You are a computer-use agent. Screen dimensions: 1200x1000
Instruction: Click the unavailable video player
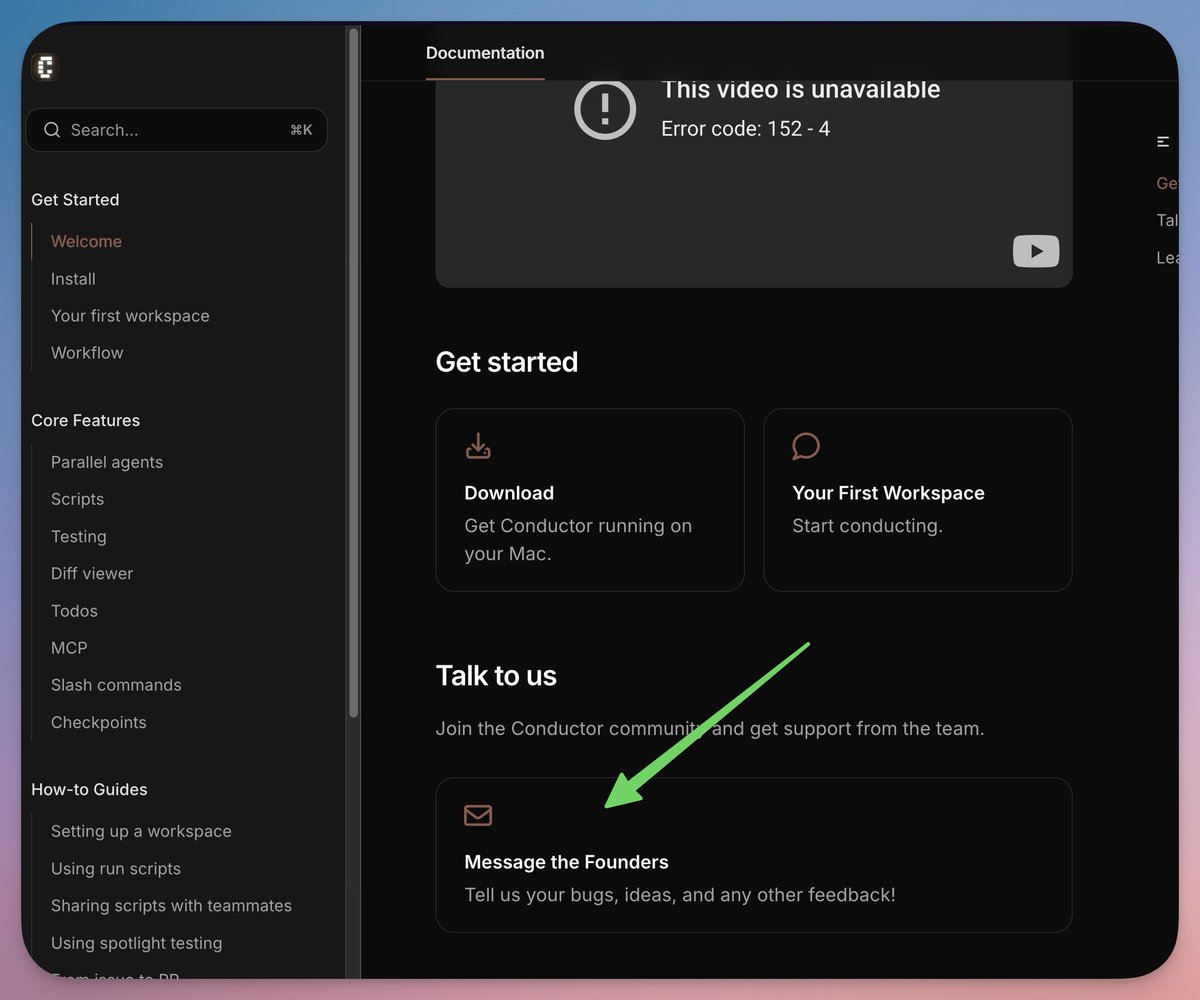point(754,184)
